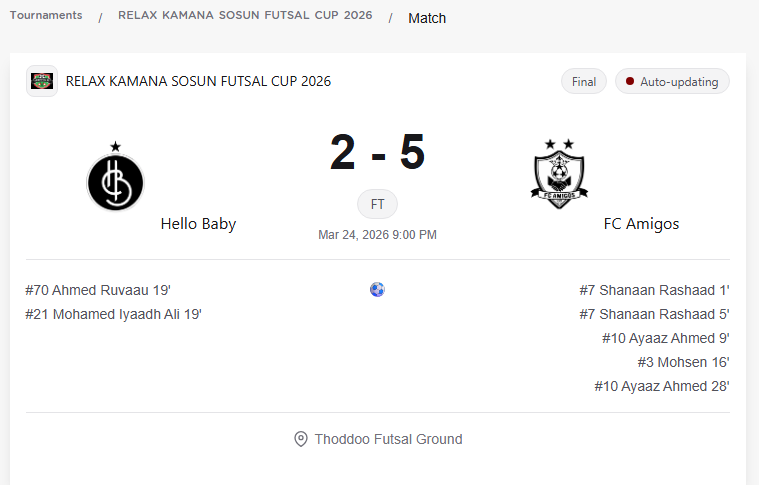
Task: Click the location pin icon
Action: pyautogui.click(x=300, y=439)
